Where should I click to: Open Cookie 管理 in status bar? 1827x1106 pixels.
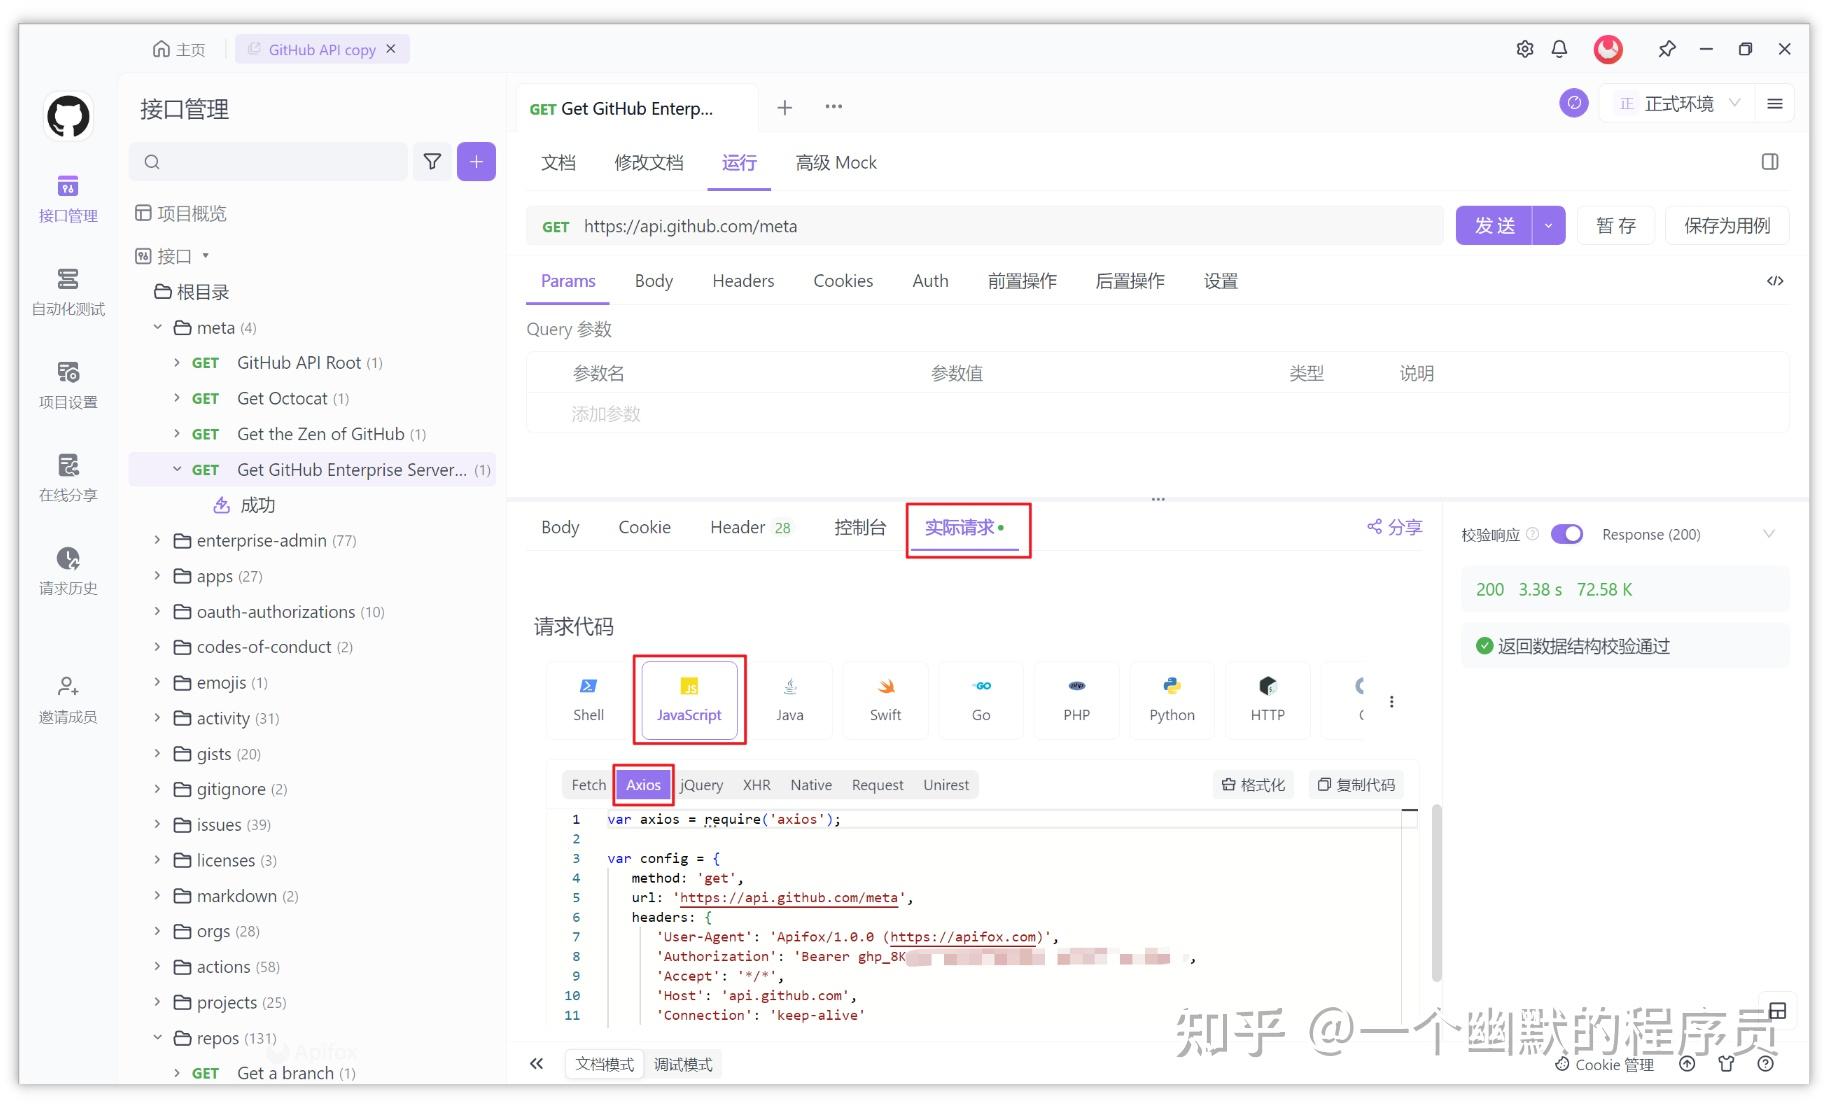tap(1604, 1065)
